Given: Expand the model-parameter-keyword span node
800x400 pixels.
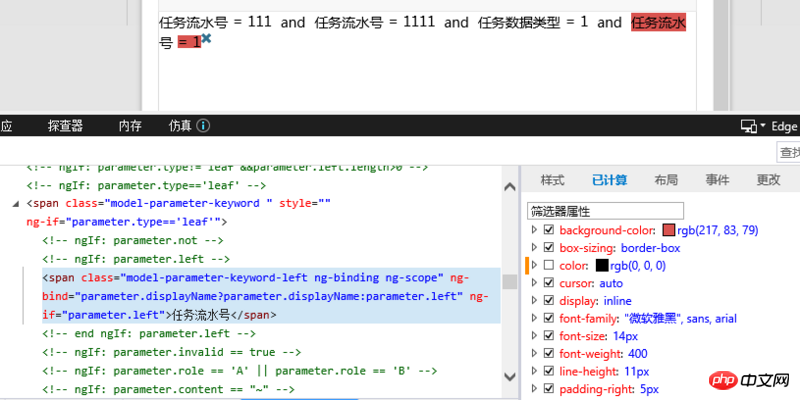Looking at the screenshot, I should click(x=16, y=204).
